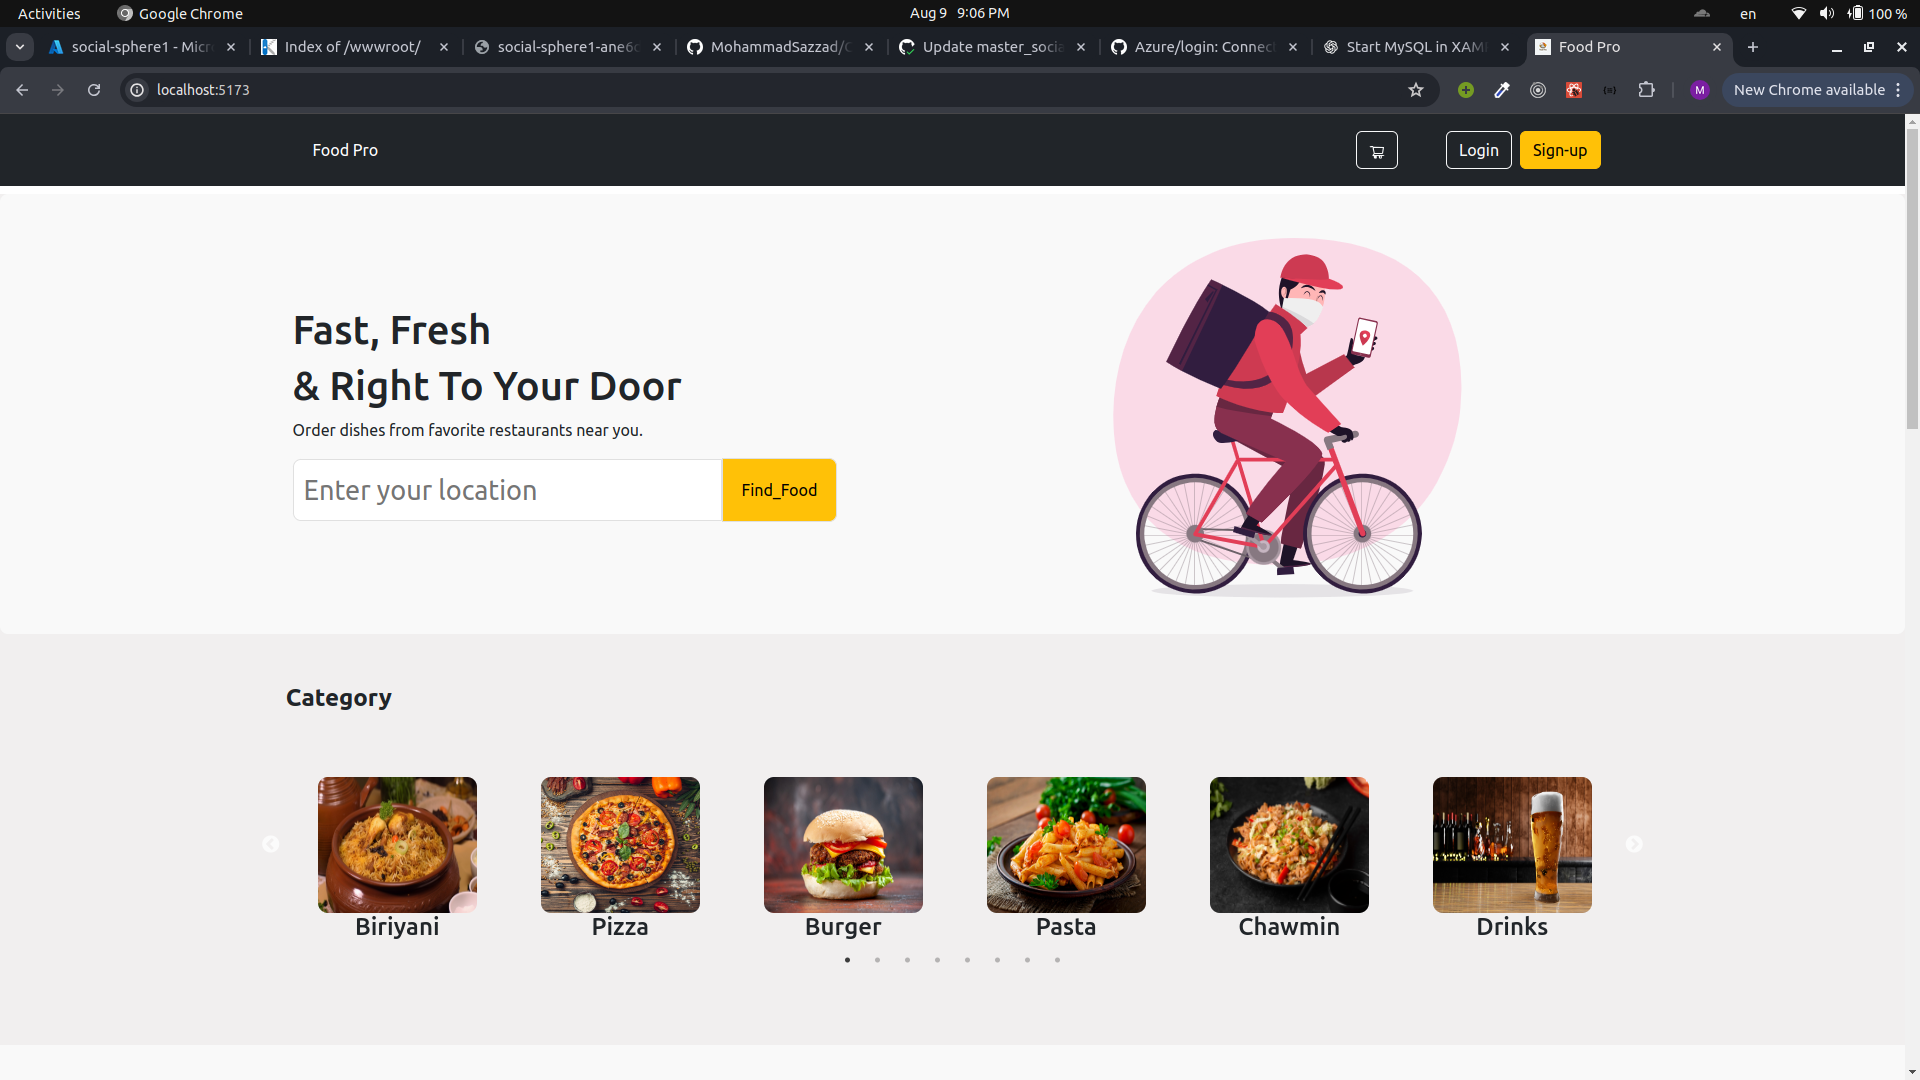This screenshot has height=1080, width=1920.
Task: Close the Index of /wwwroot/ tab
Action: [444, 47]
